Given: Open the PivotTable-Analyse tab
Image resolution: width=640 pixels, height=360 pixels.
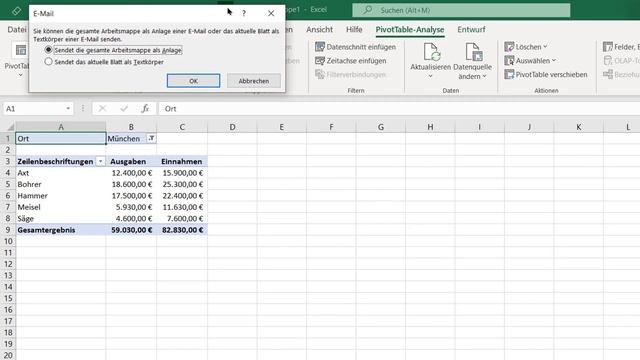Looking at the screenshot, I should [x=410, y=29].
